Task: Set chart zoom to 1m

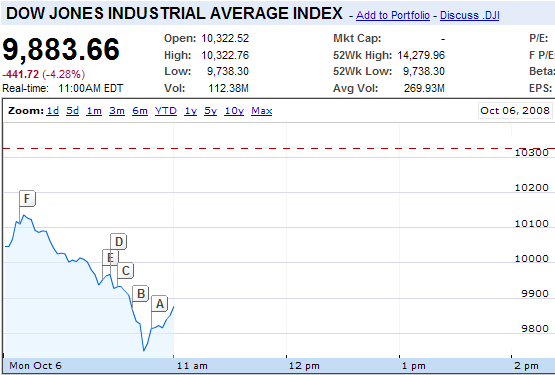Action: (x=94, y=111)
